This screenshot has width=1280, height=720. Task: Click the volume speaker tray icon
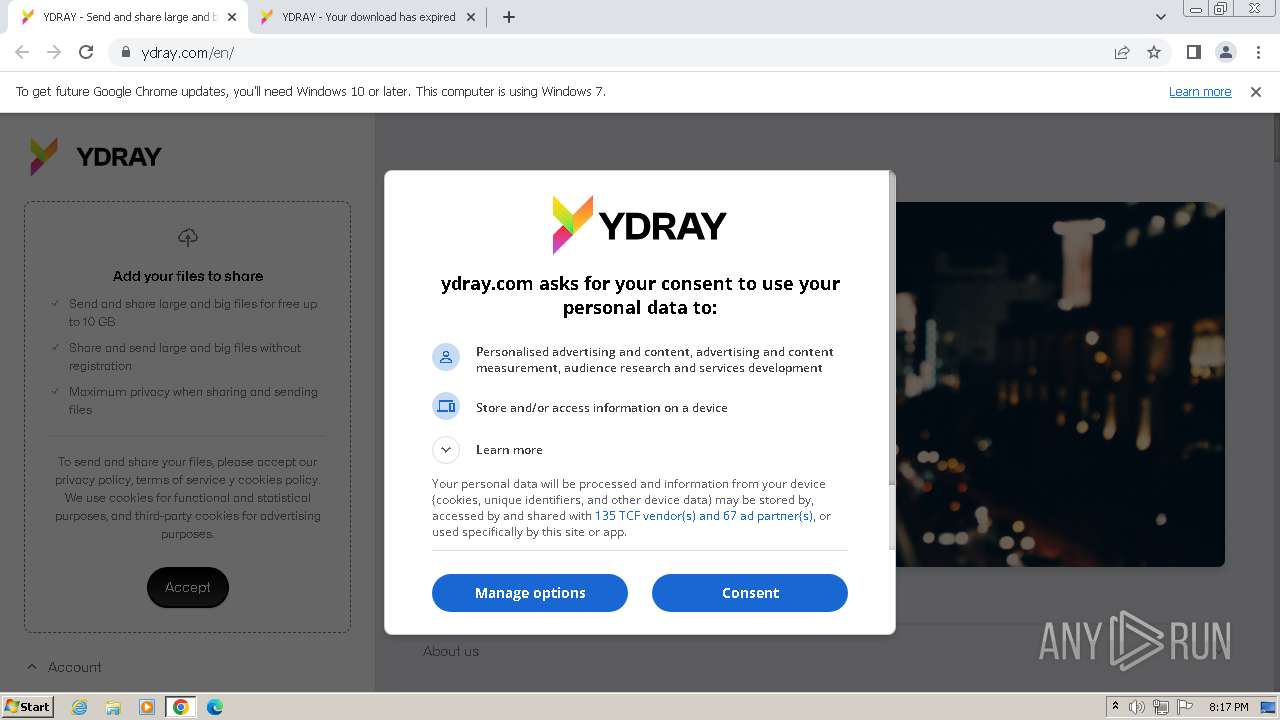coord(1137,707)
